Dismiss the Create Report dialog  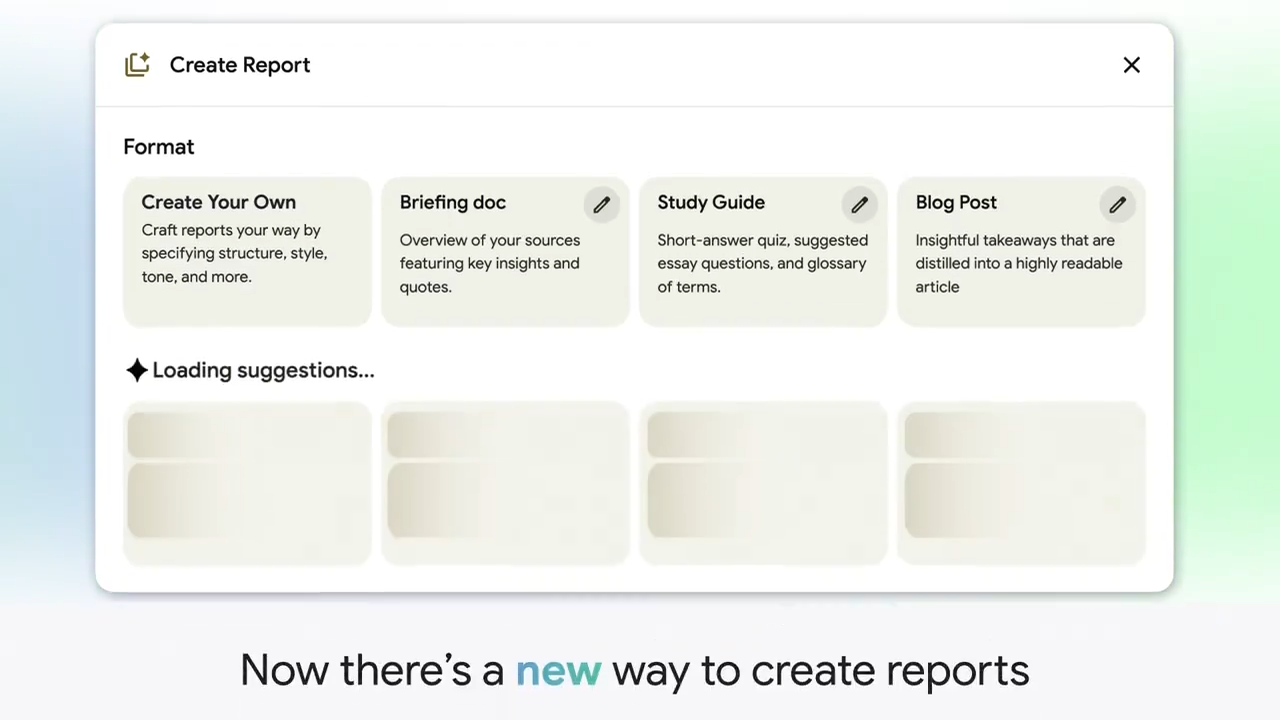pyautogui.click(x=1131, y=64)
